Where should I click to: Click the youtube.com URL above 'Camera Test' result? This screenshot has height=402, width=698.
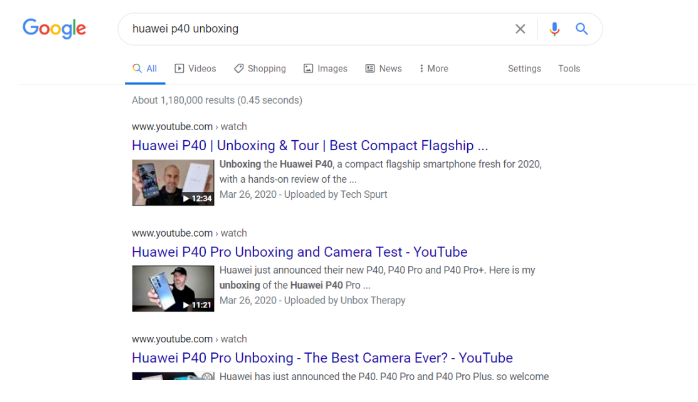click(x=189, y=233)
